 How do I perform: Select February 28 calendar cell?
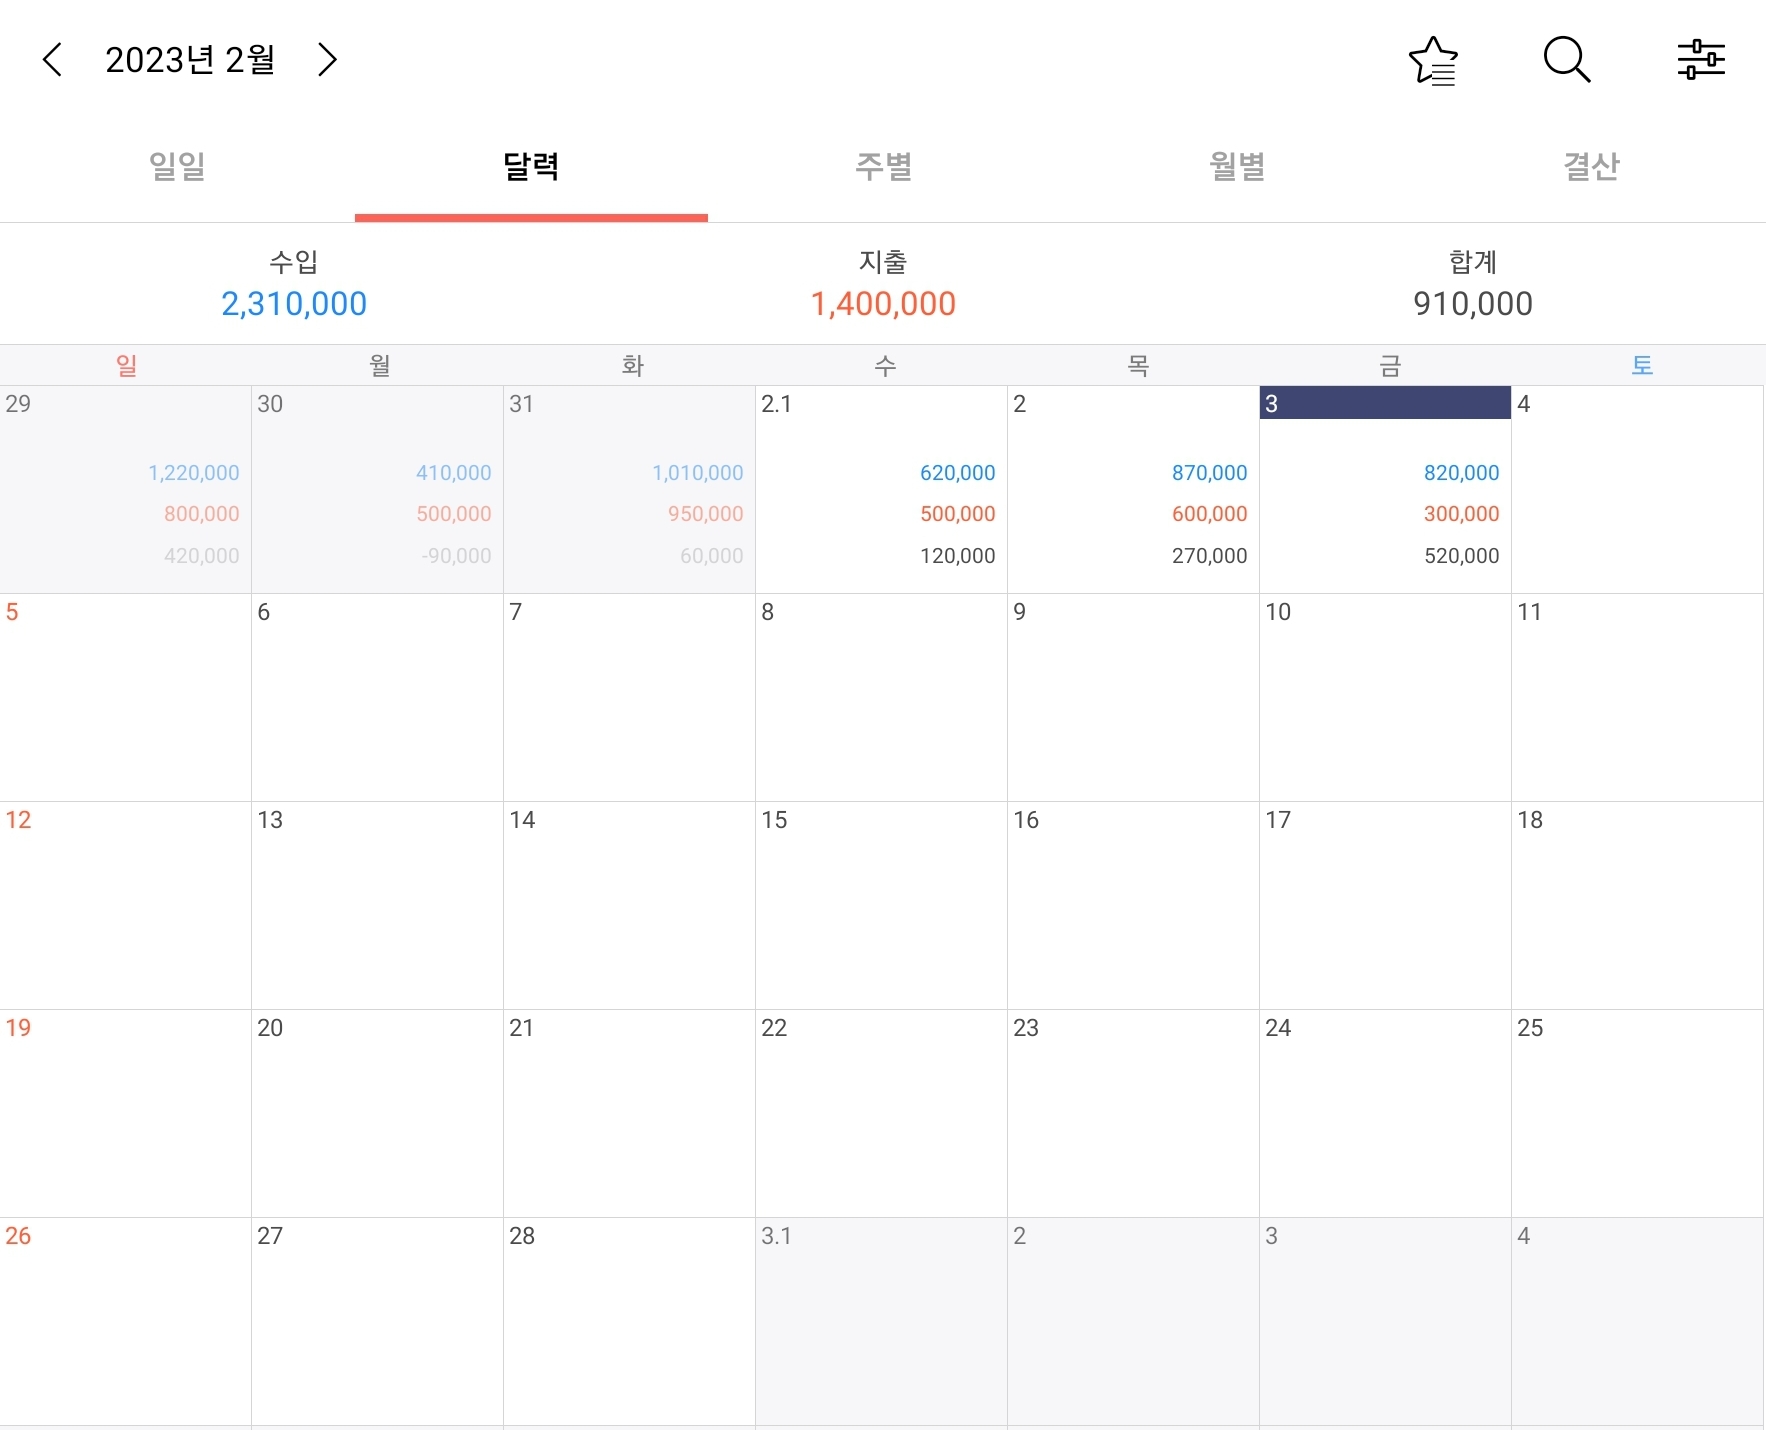click(x=629, y=1322)
